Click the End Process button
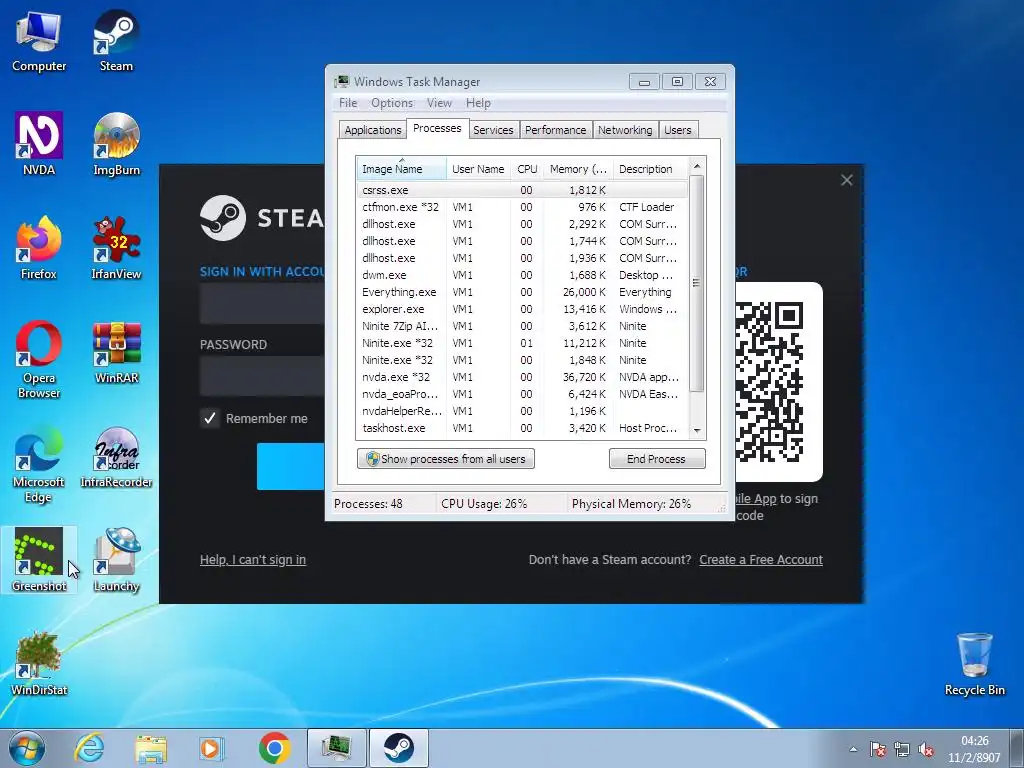The image size is (1024, 768). [x=656, y=458]
